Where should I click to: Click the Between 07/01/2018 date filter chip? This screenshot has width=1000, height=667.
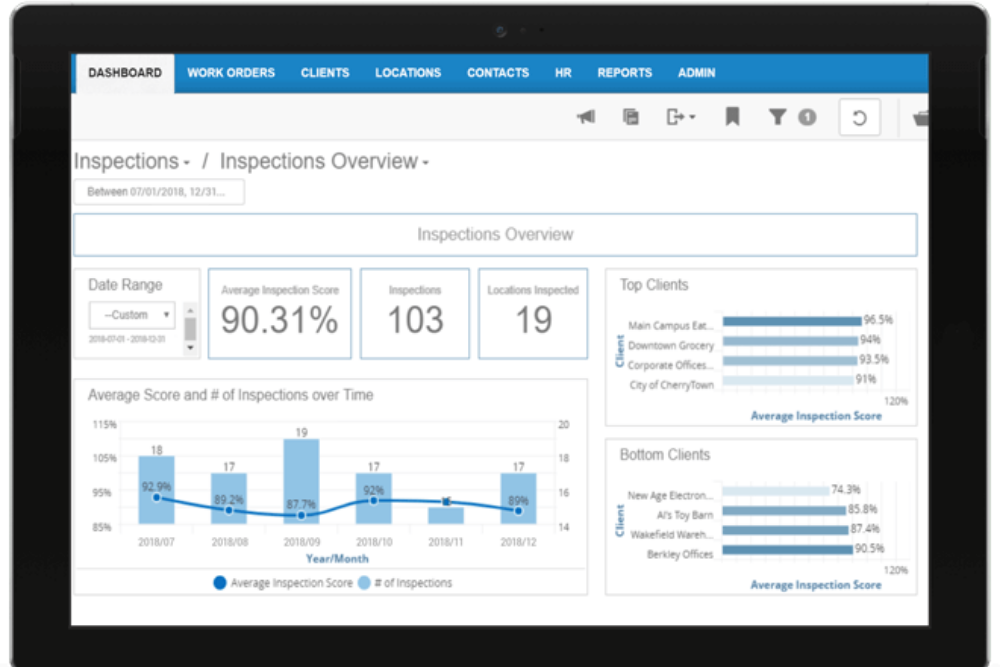(x=159, y=192)
